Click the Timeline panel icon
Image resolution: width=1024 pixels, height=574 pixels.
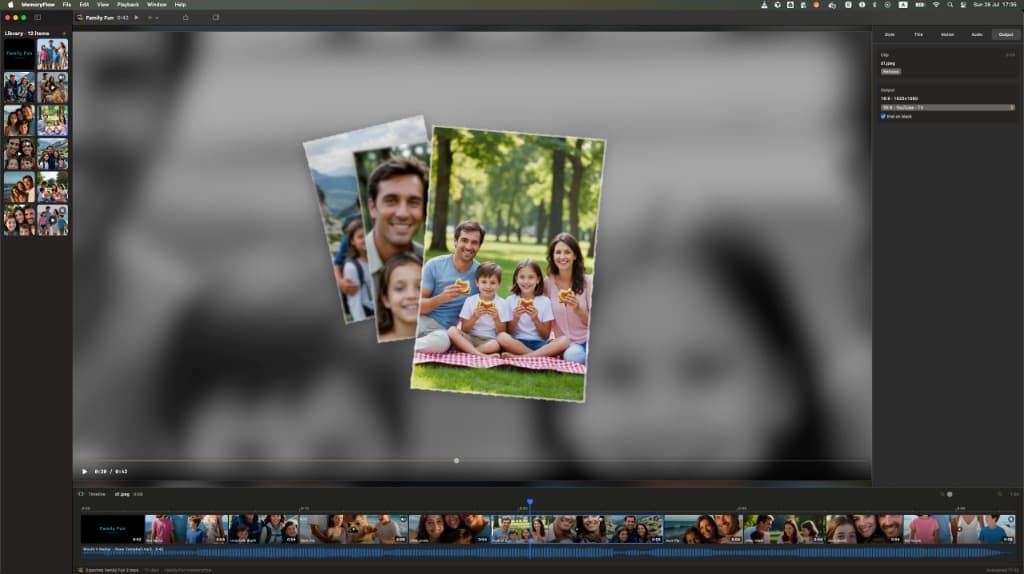(81, 494)
